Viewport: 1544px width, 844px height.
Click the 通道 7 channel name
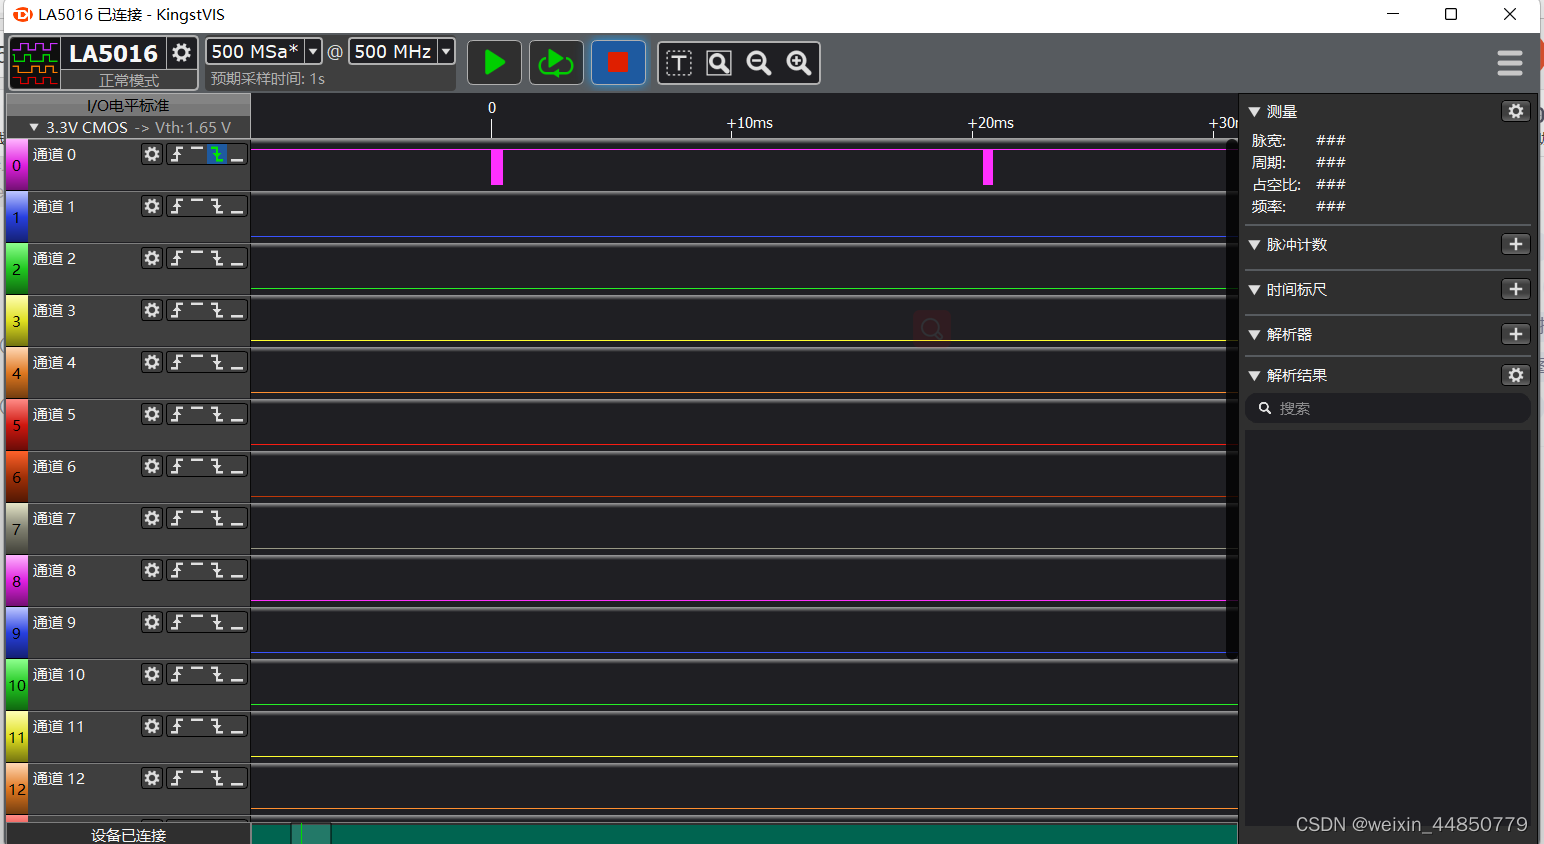54,518
